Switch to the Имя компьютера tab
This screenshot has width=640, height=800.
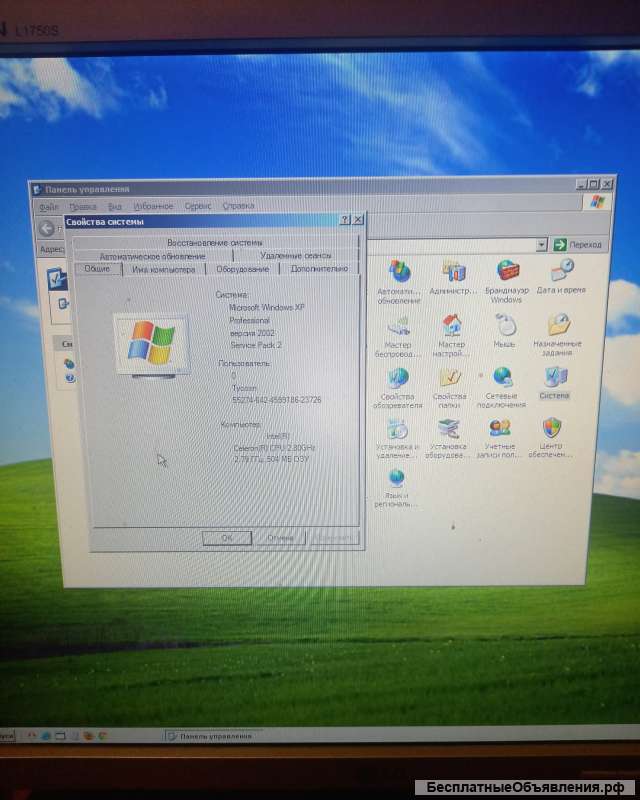pos(162,269)
